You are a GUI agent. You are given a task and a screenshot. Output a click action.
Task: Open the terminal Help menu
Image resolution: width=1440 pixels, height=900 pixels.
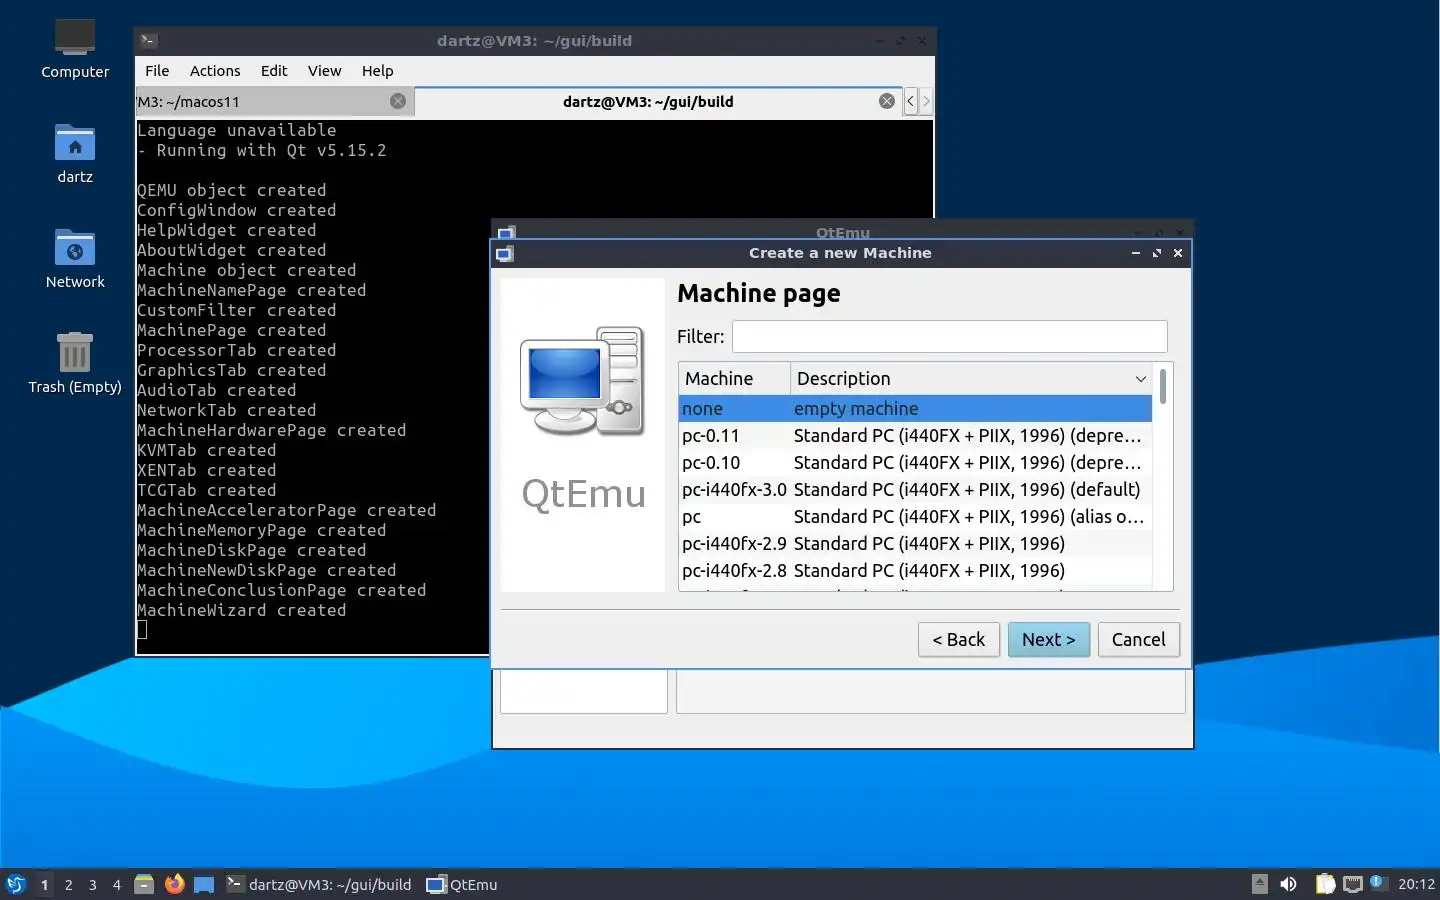[378, 71]
